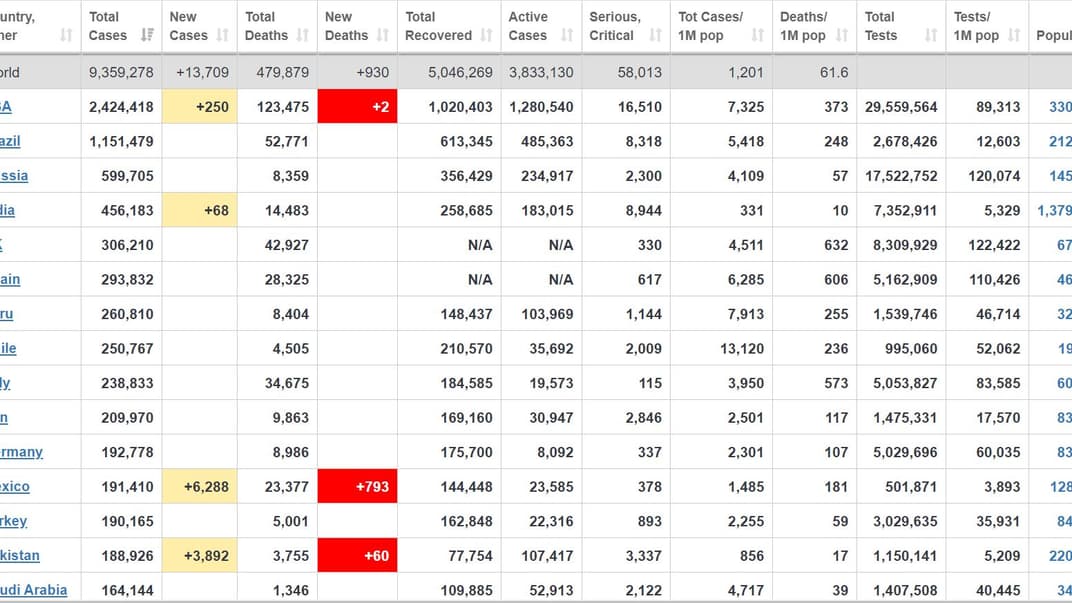Click the sort arrows icon beside Total Cases
Viewport: 1072px width, 603px height.
147,35
